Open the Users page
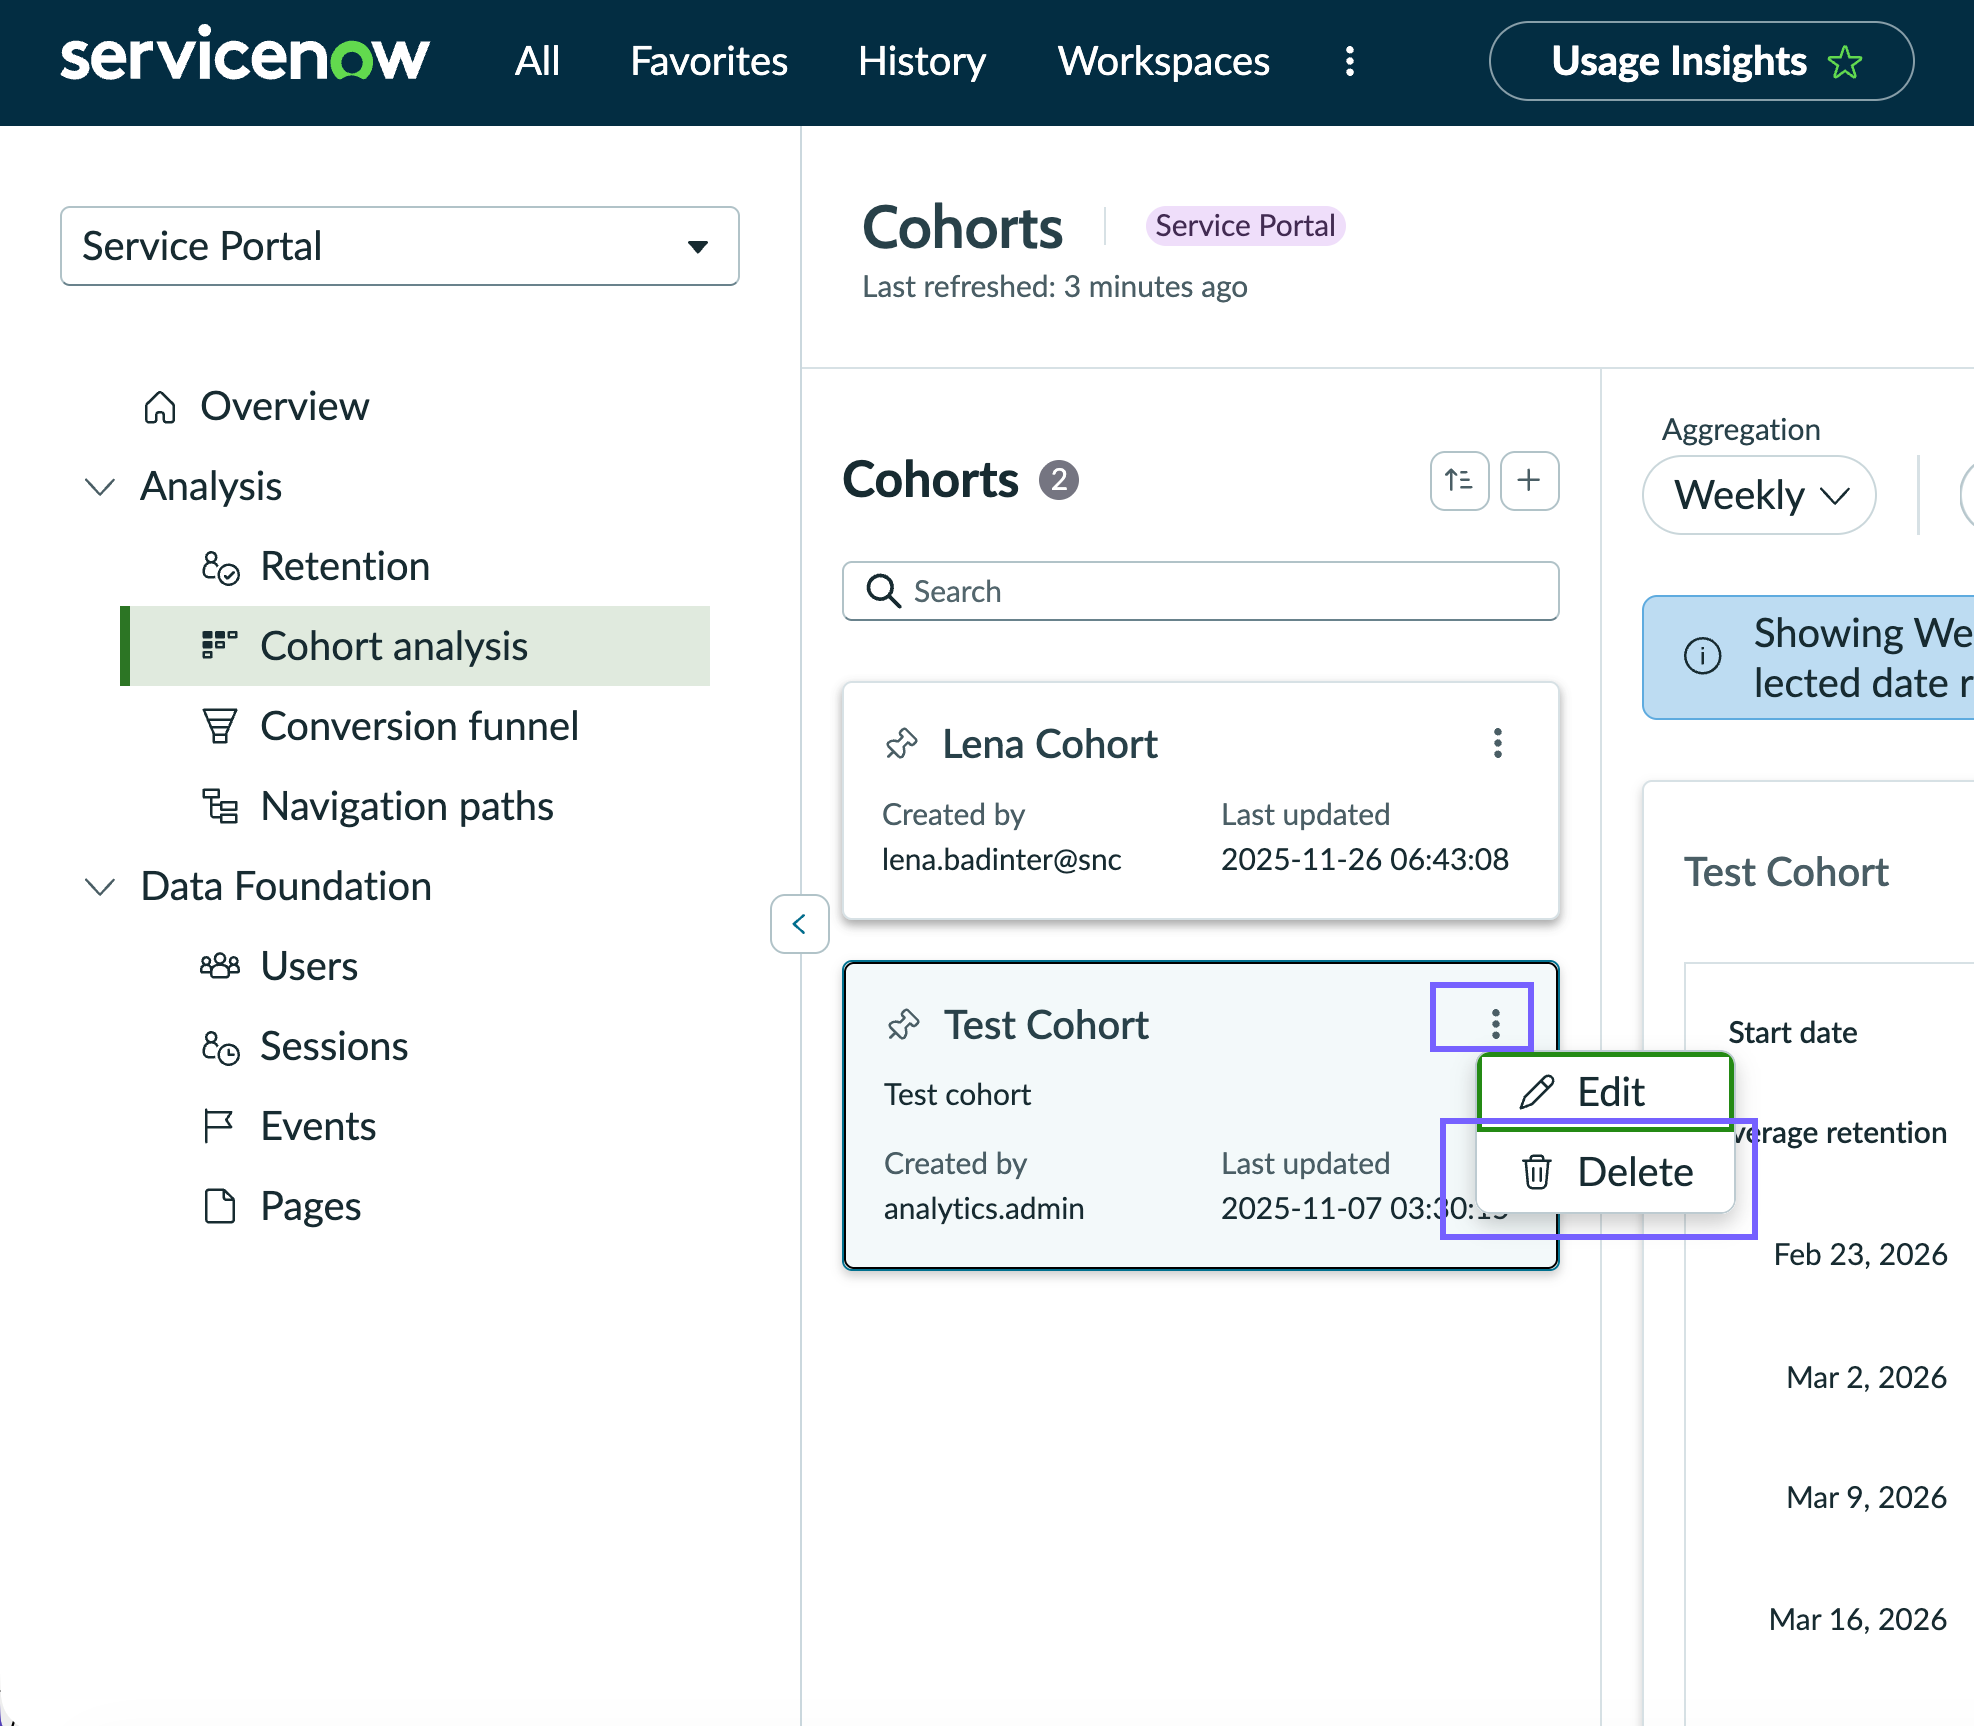 tap(309, 966)
